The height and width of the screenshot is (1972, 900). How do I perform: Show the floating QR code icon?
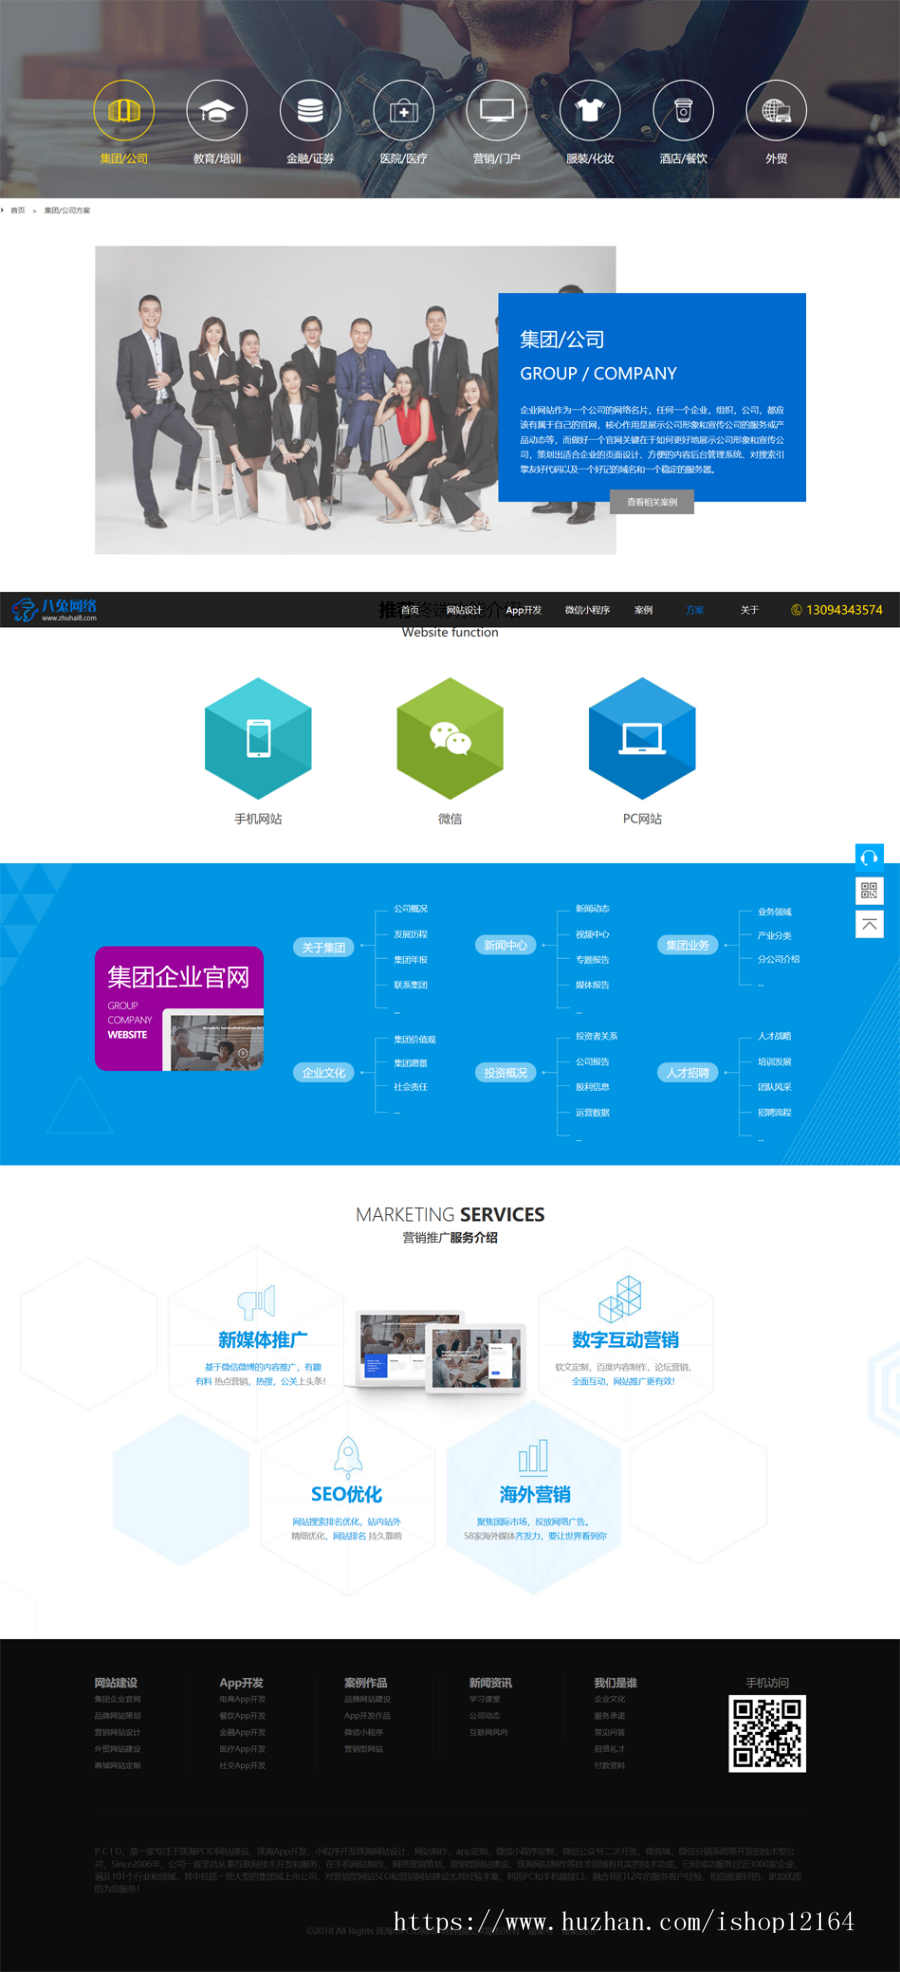(869, 890)
